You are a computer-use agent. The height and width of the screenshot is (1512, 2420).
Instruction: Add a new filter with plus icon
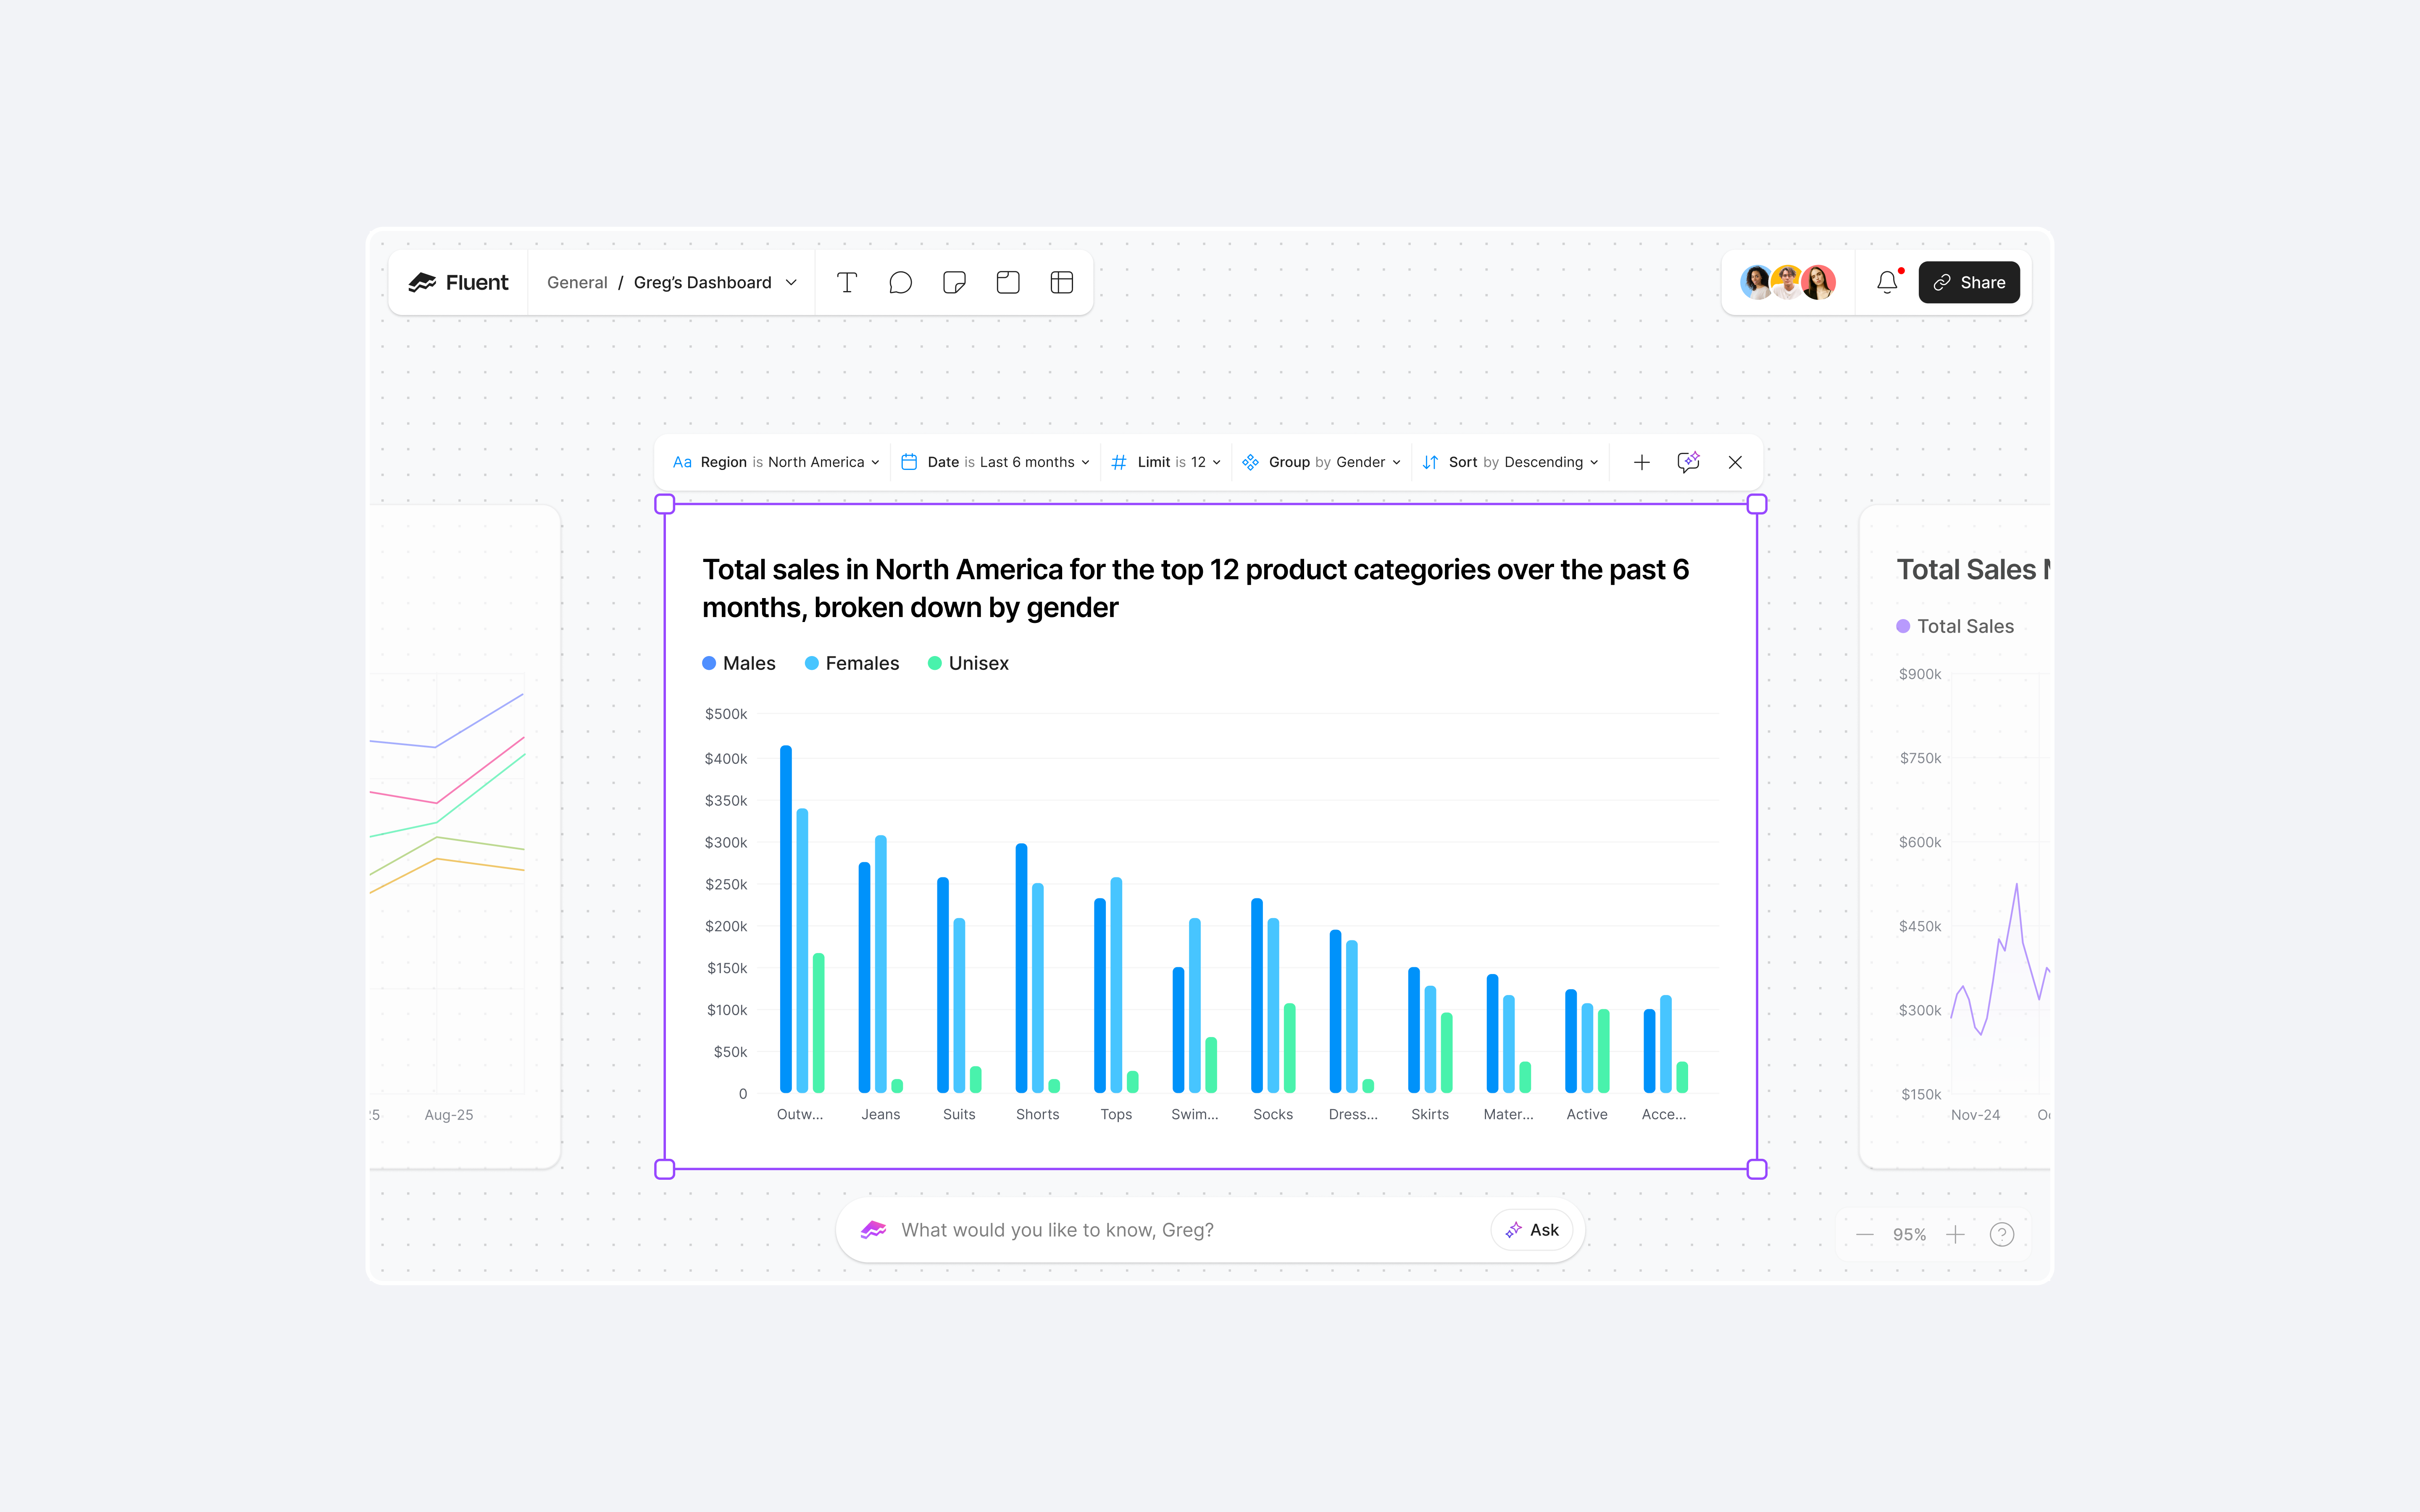tap(1641, 462)
